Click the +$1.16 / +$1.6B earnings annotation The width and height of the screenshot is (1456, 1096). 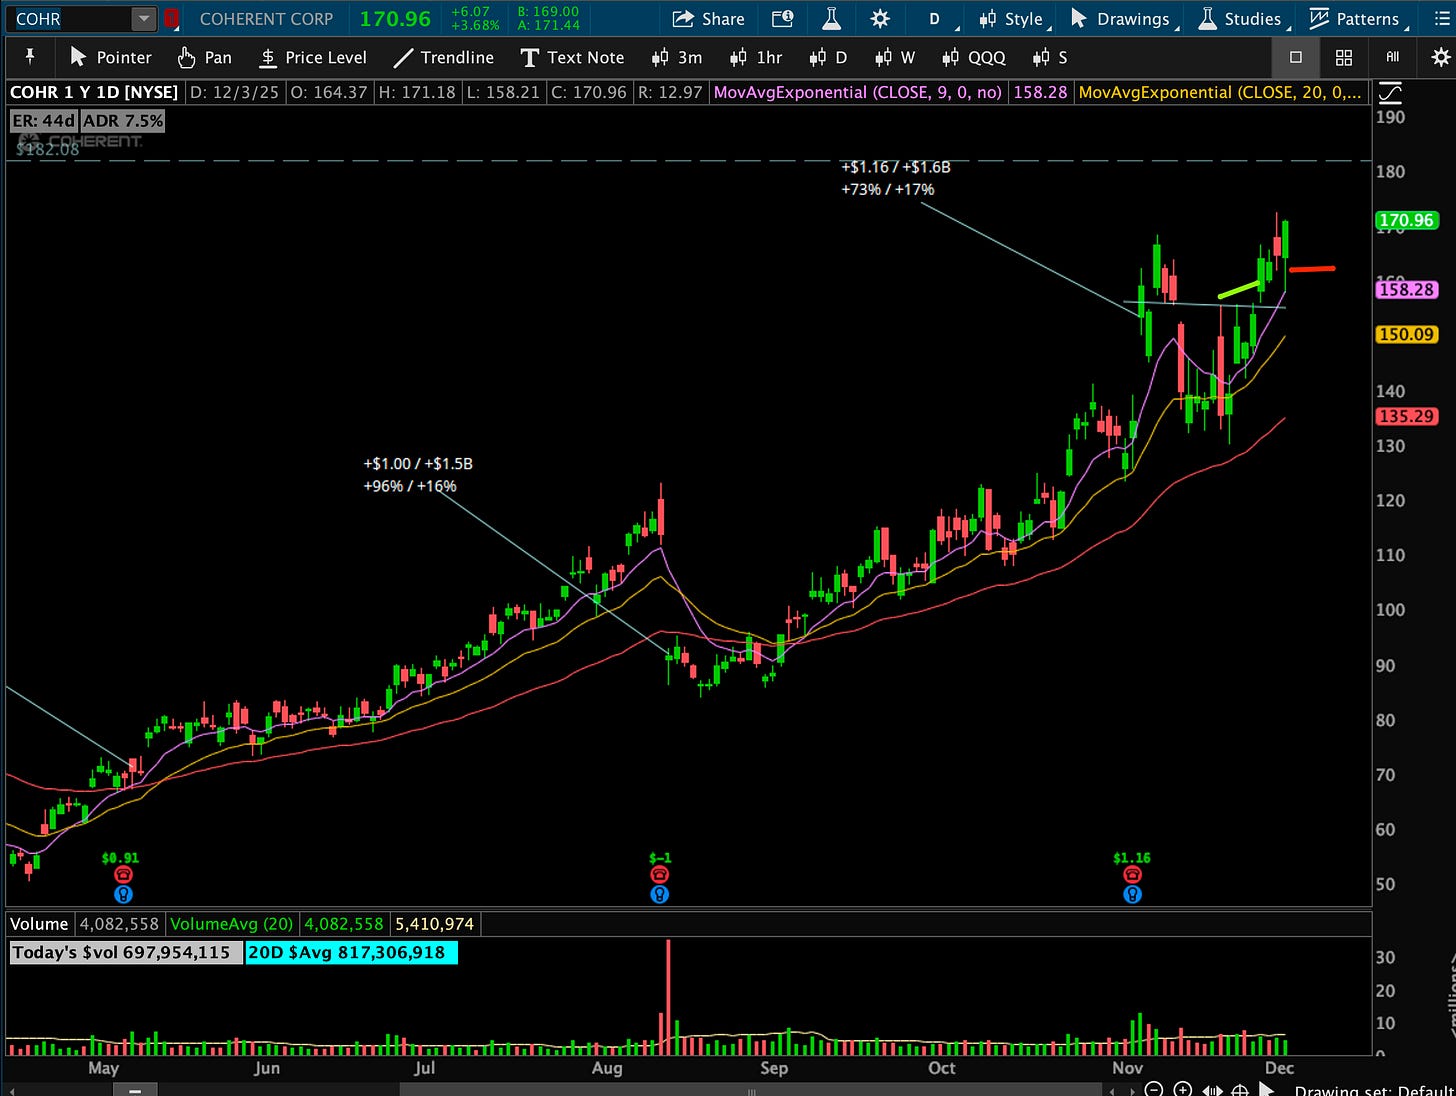coord(896,178)
